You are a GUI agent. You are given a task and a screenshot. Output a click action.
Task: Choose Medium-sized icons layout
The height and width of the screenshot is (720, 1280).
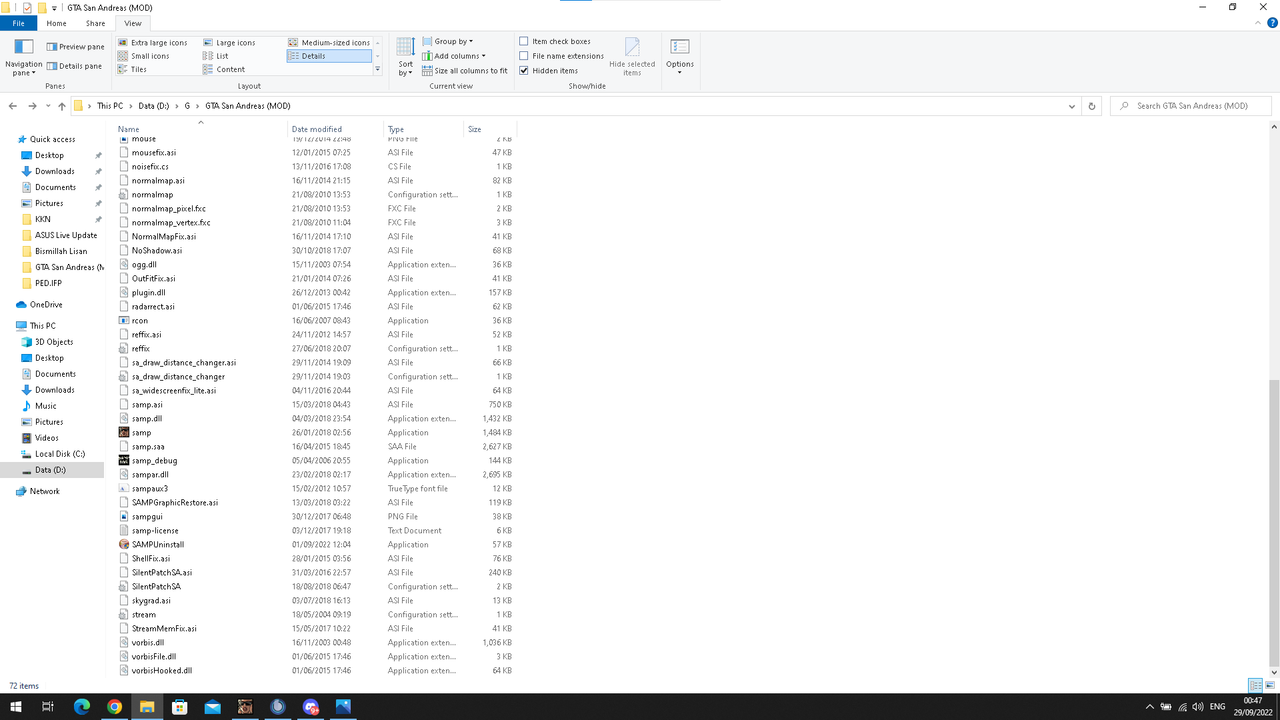pyautogui.click(x=329, y=43)
